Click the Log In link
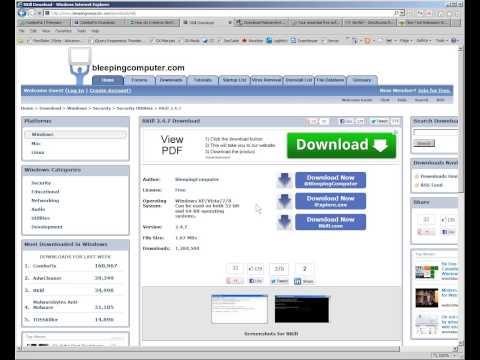This screenshot has height=360, width=480. [75, 91]
